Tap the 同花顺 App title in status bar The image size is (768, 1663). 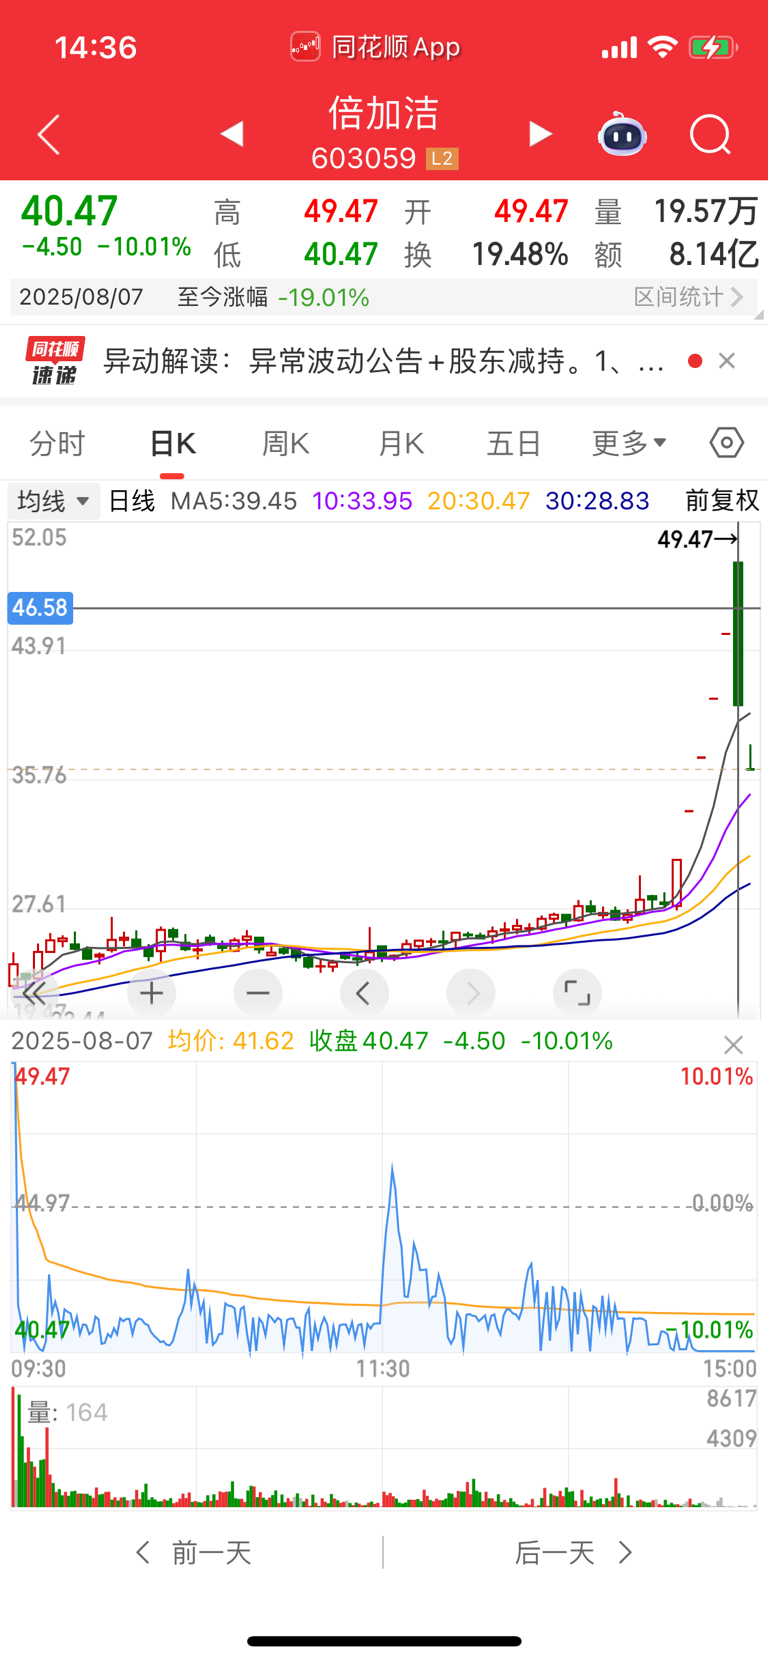(x=376, y=47)
